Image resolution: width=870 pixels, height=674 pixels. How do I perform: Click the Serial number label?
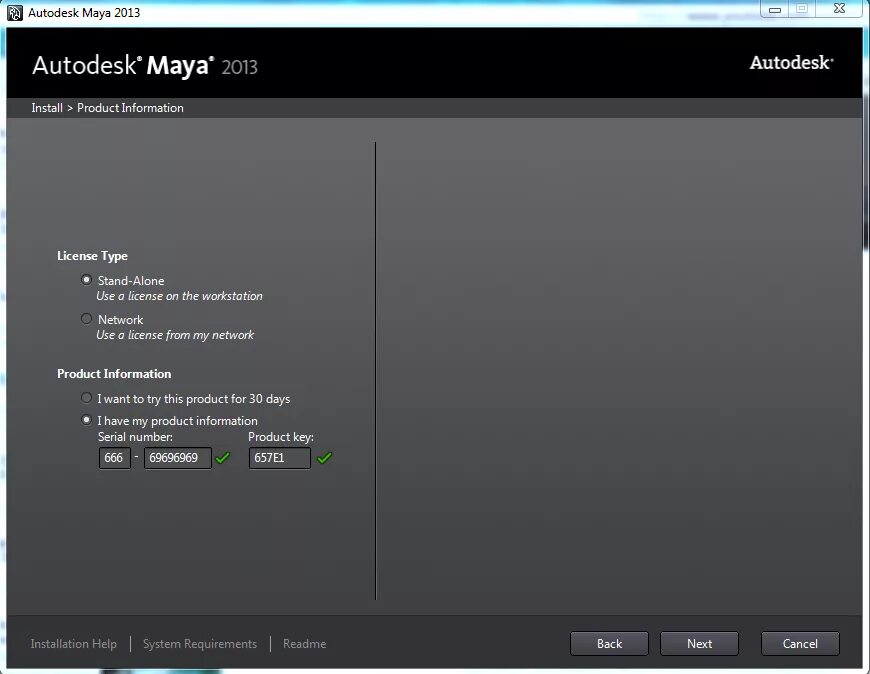tap(135, 437)
